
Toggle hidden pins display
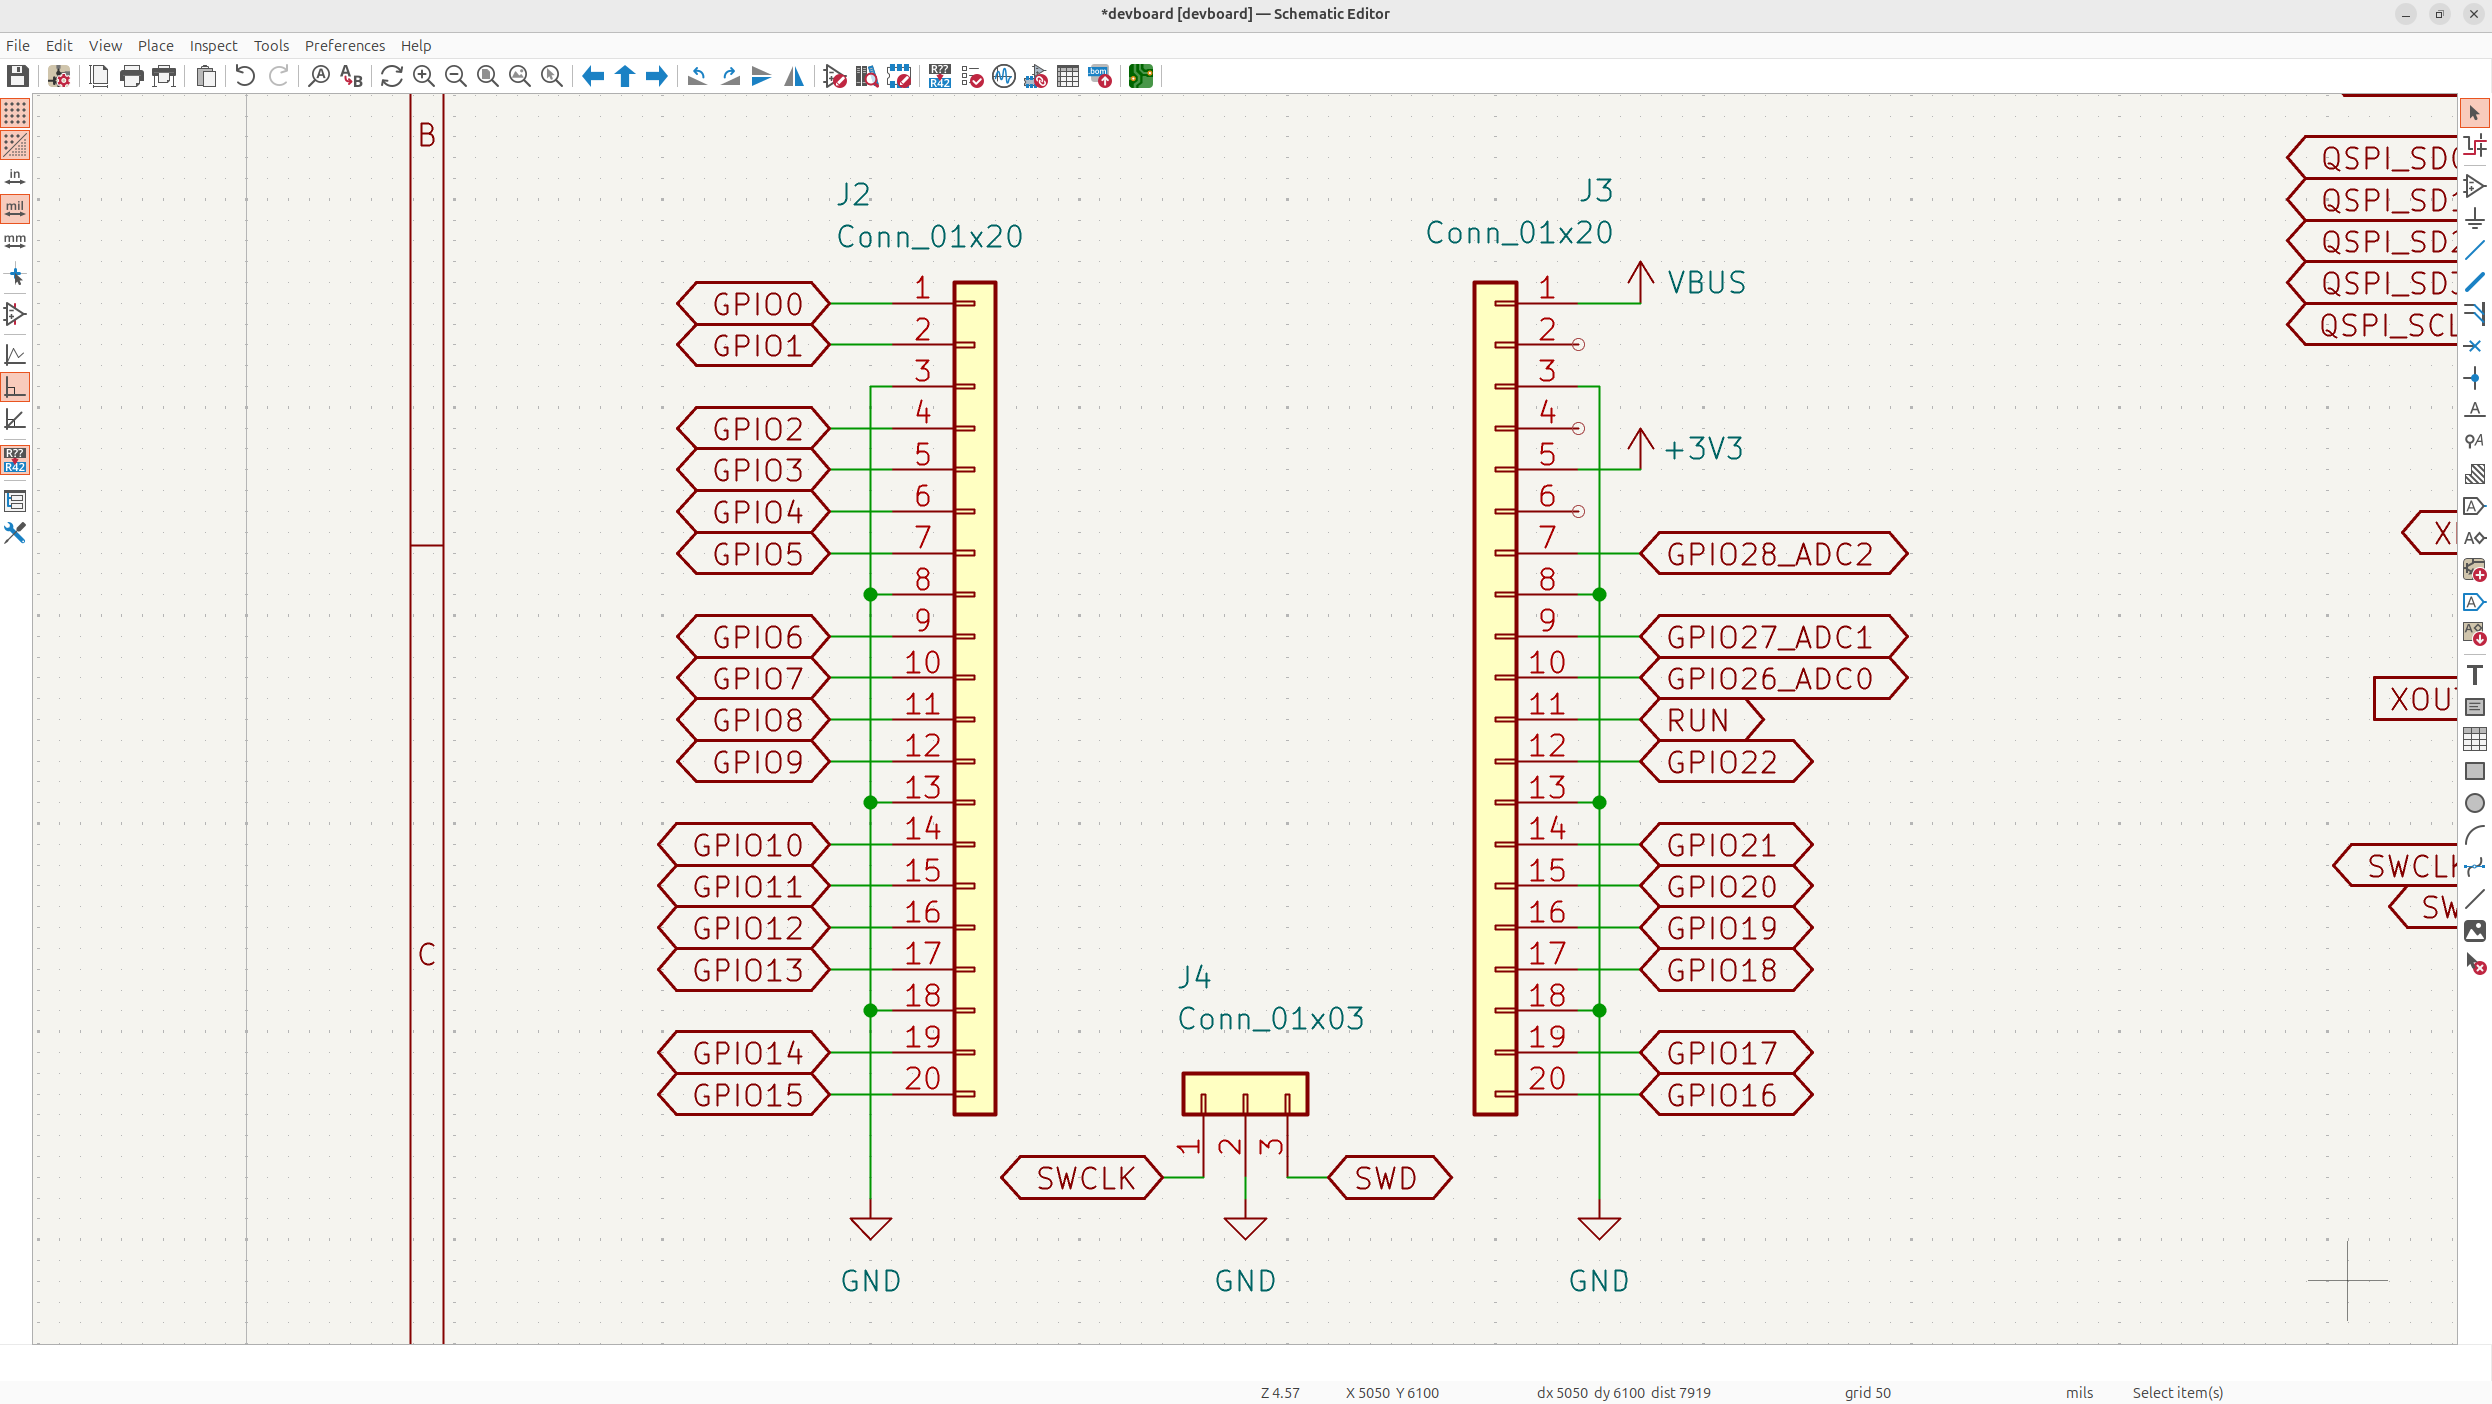(x=15, y=314)
